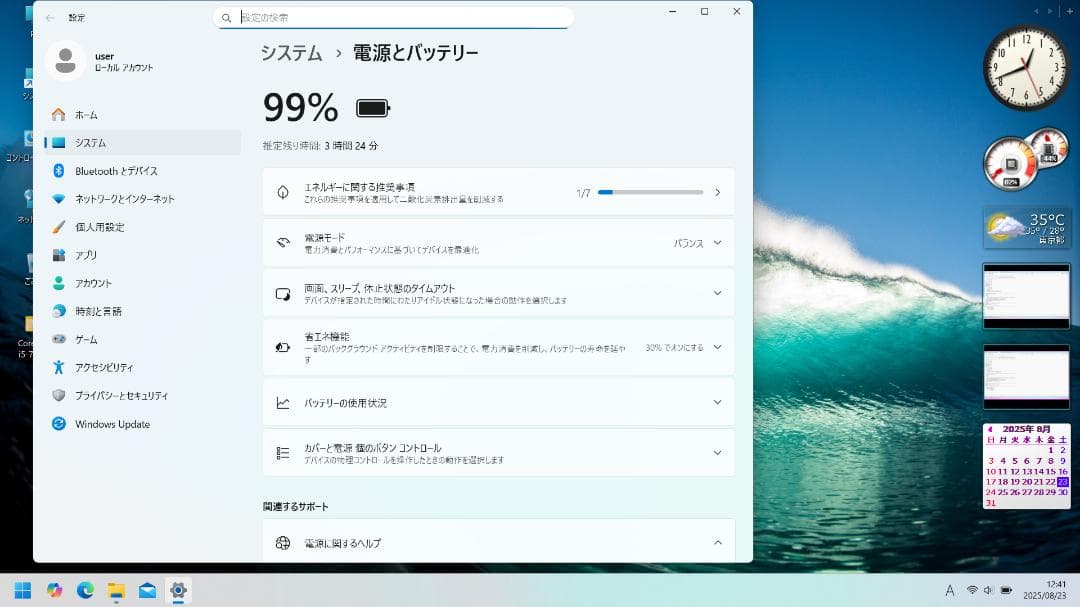1080x607 pixels.
Task: Click the user account avatar
Action: coord(65,60)
